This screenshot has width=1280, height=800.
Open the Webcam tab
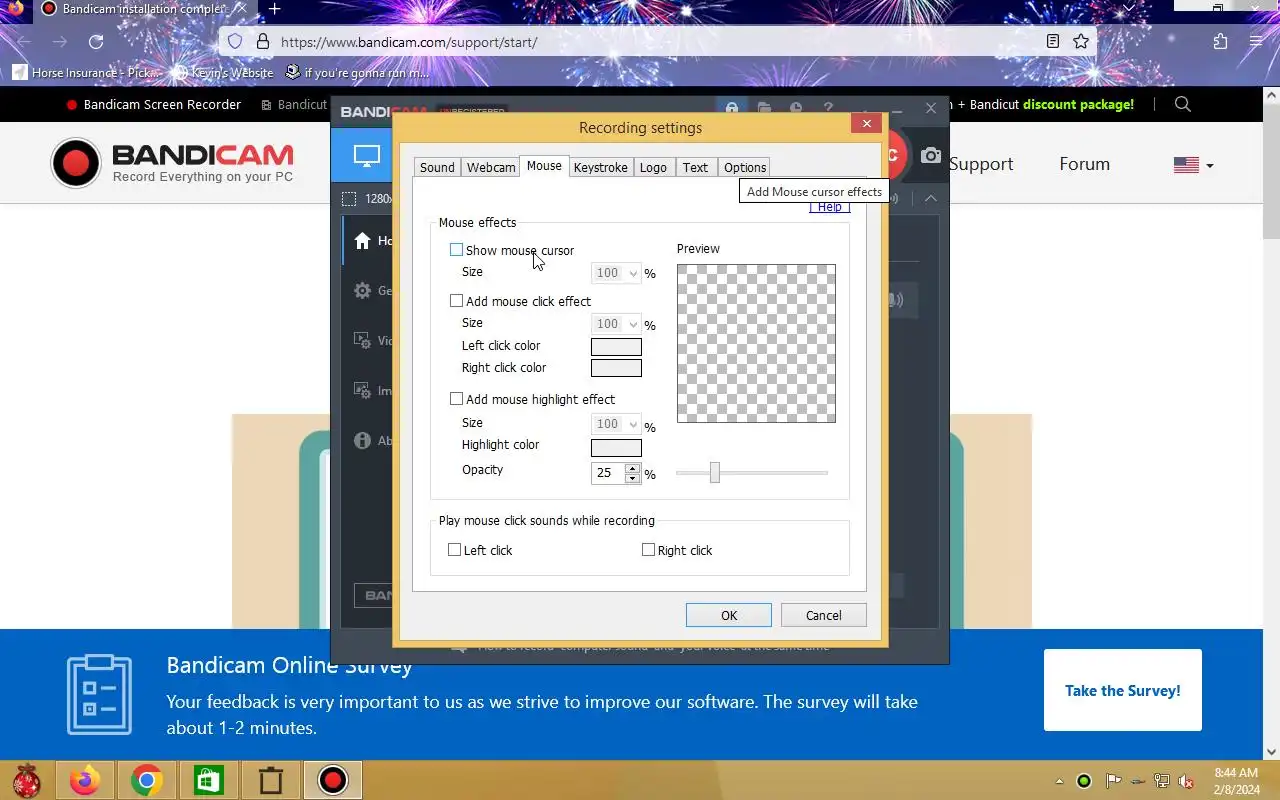tap(491, 167)
